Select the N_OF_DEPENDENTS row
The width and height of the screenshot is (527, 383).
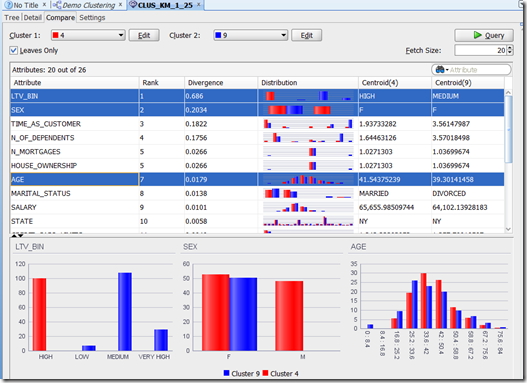(257, 138)
